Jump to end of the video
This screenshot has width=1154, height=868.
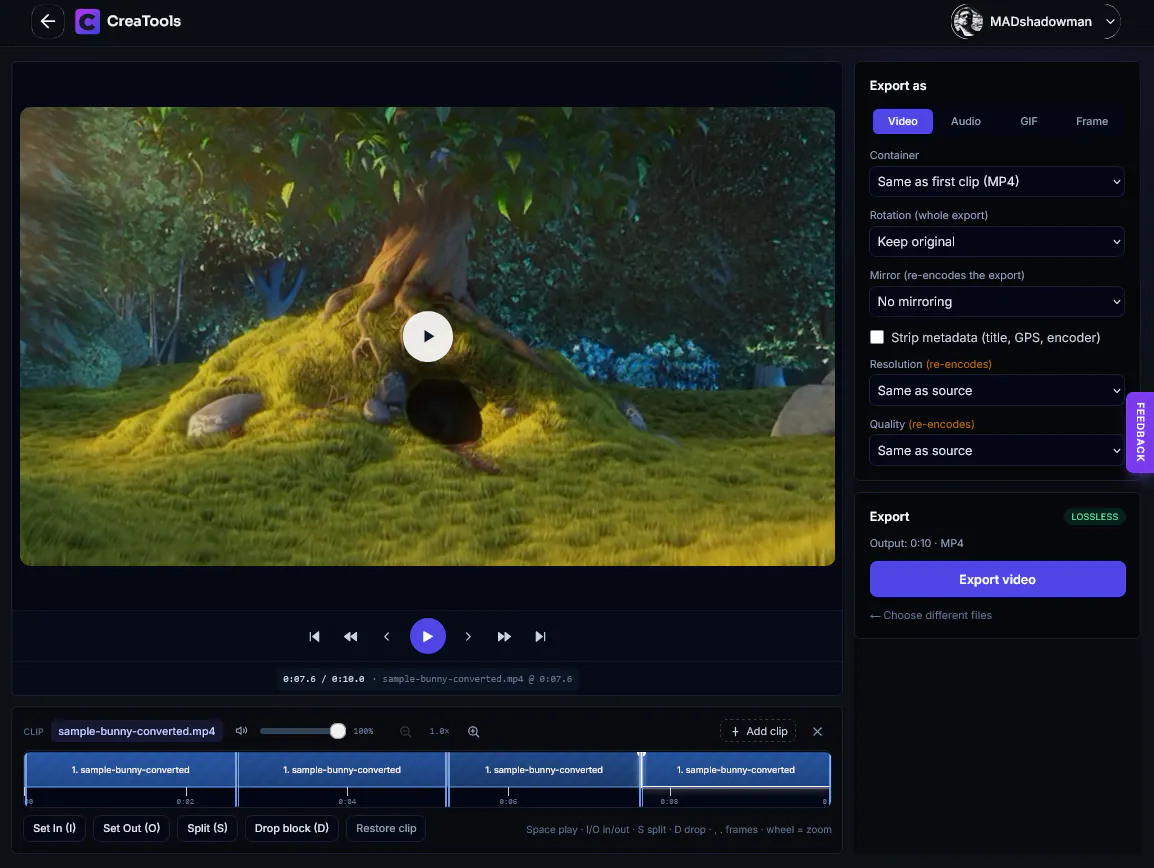(x=540, y=636)
